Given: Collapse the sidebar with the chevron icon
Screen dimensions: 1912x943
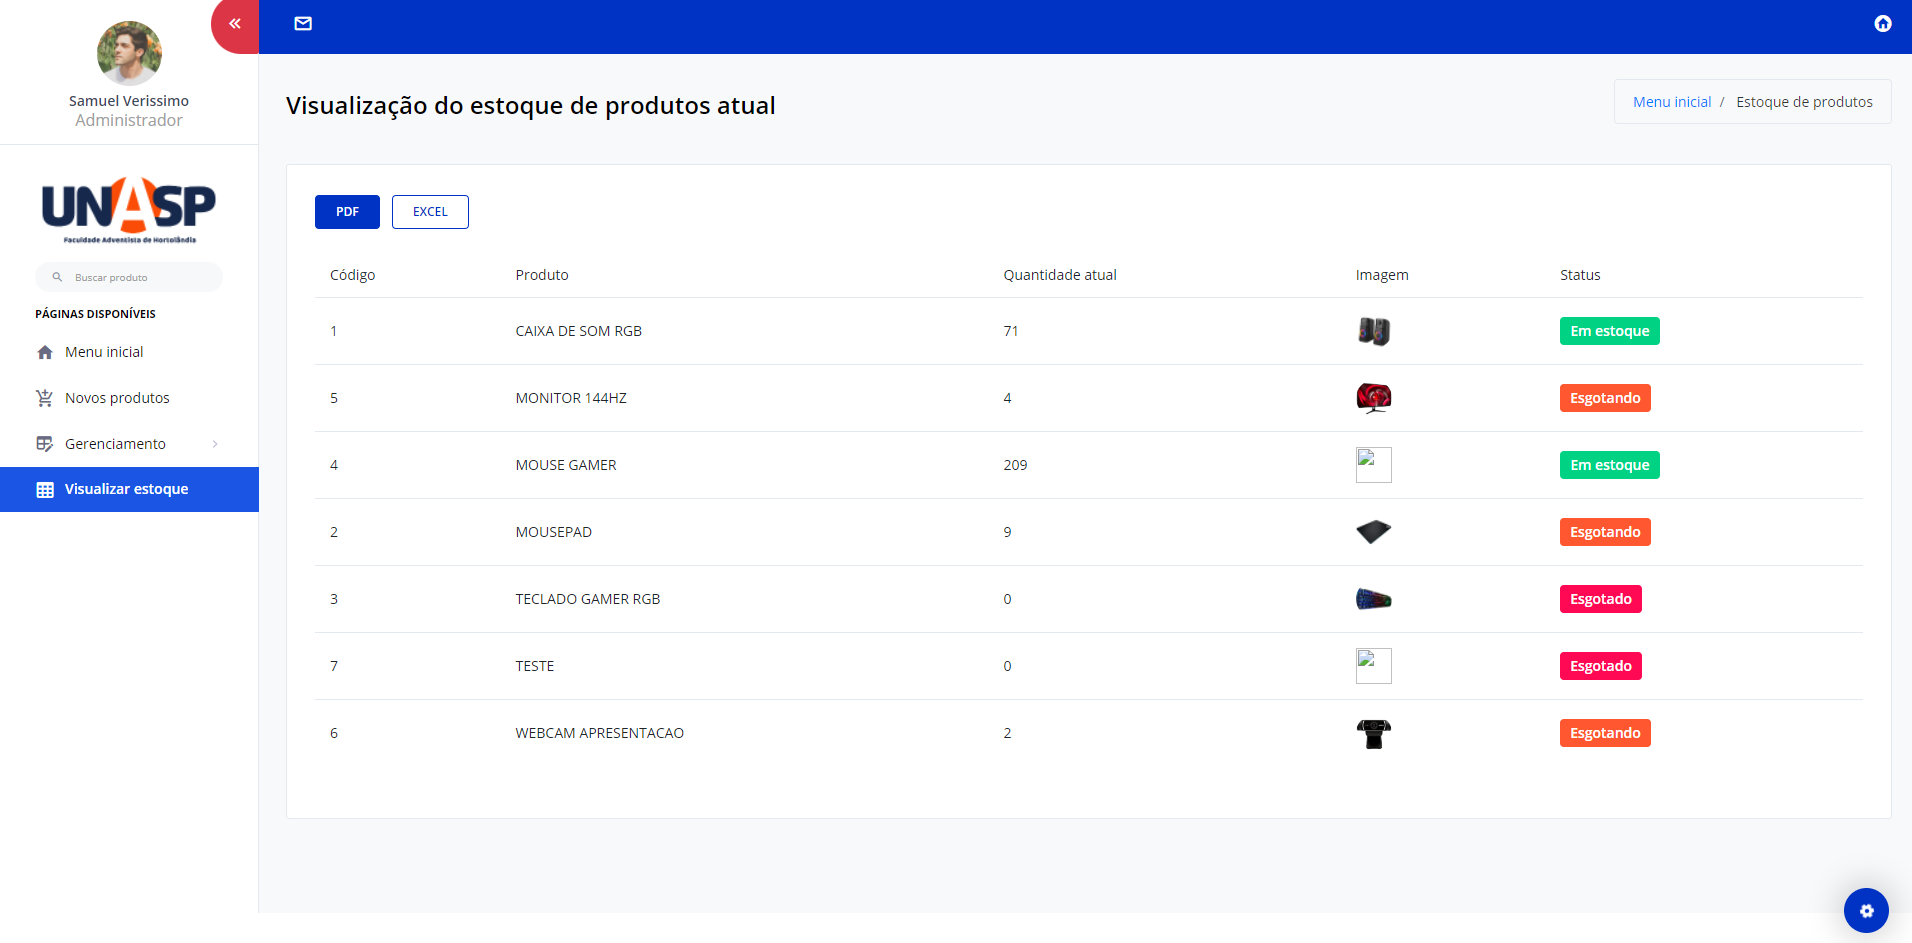Looking at the screenshot, I should pyautogui.click(x=234, y=22).
